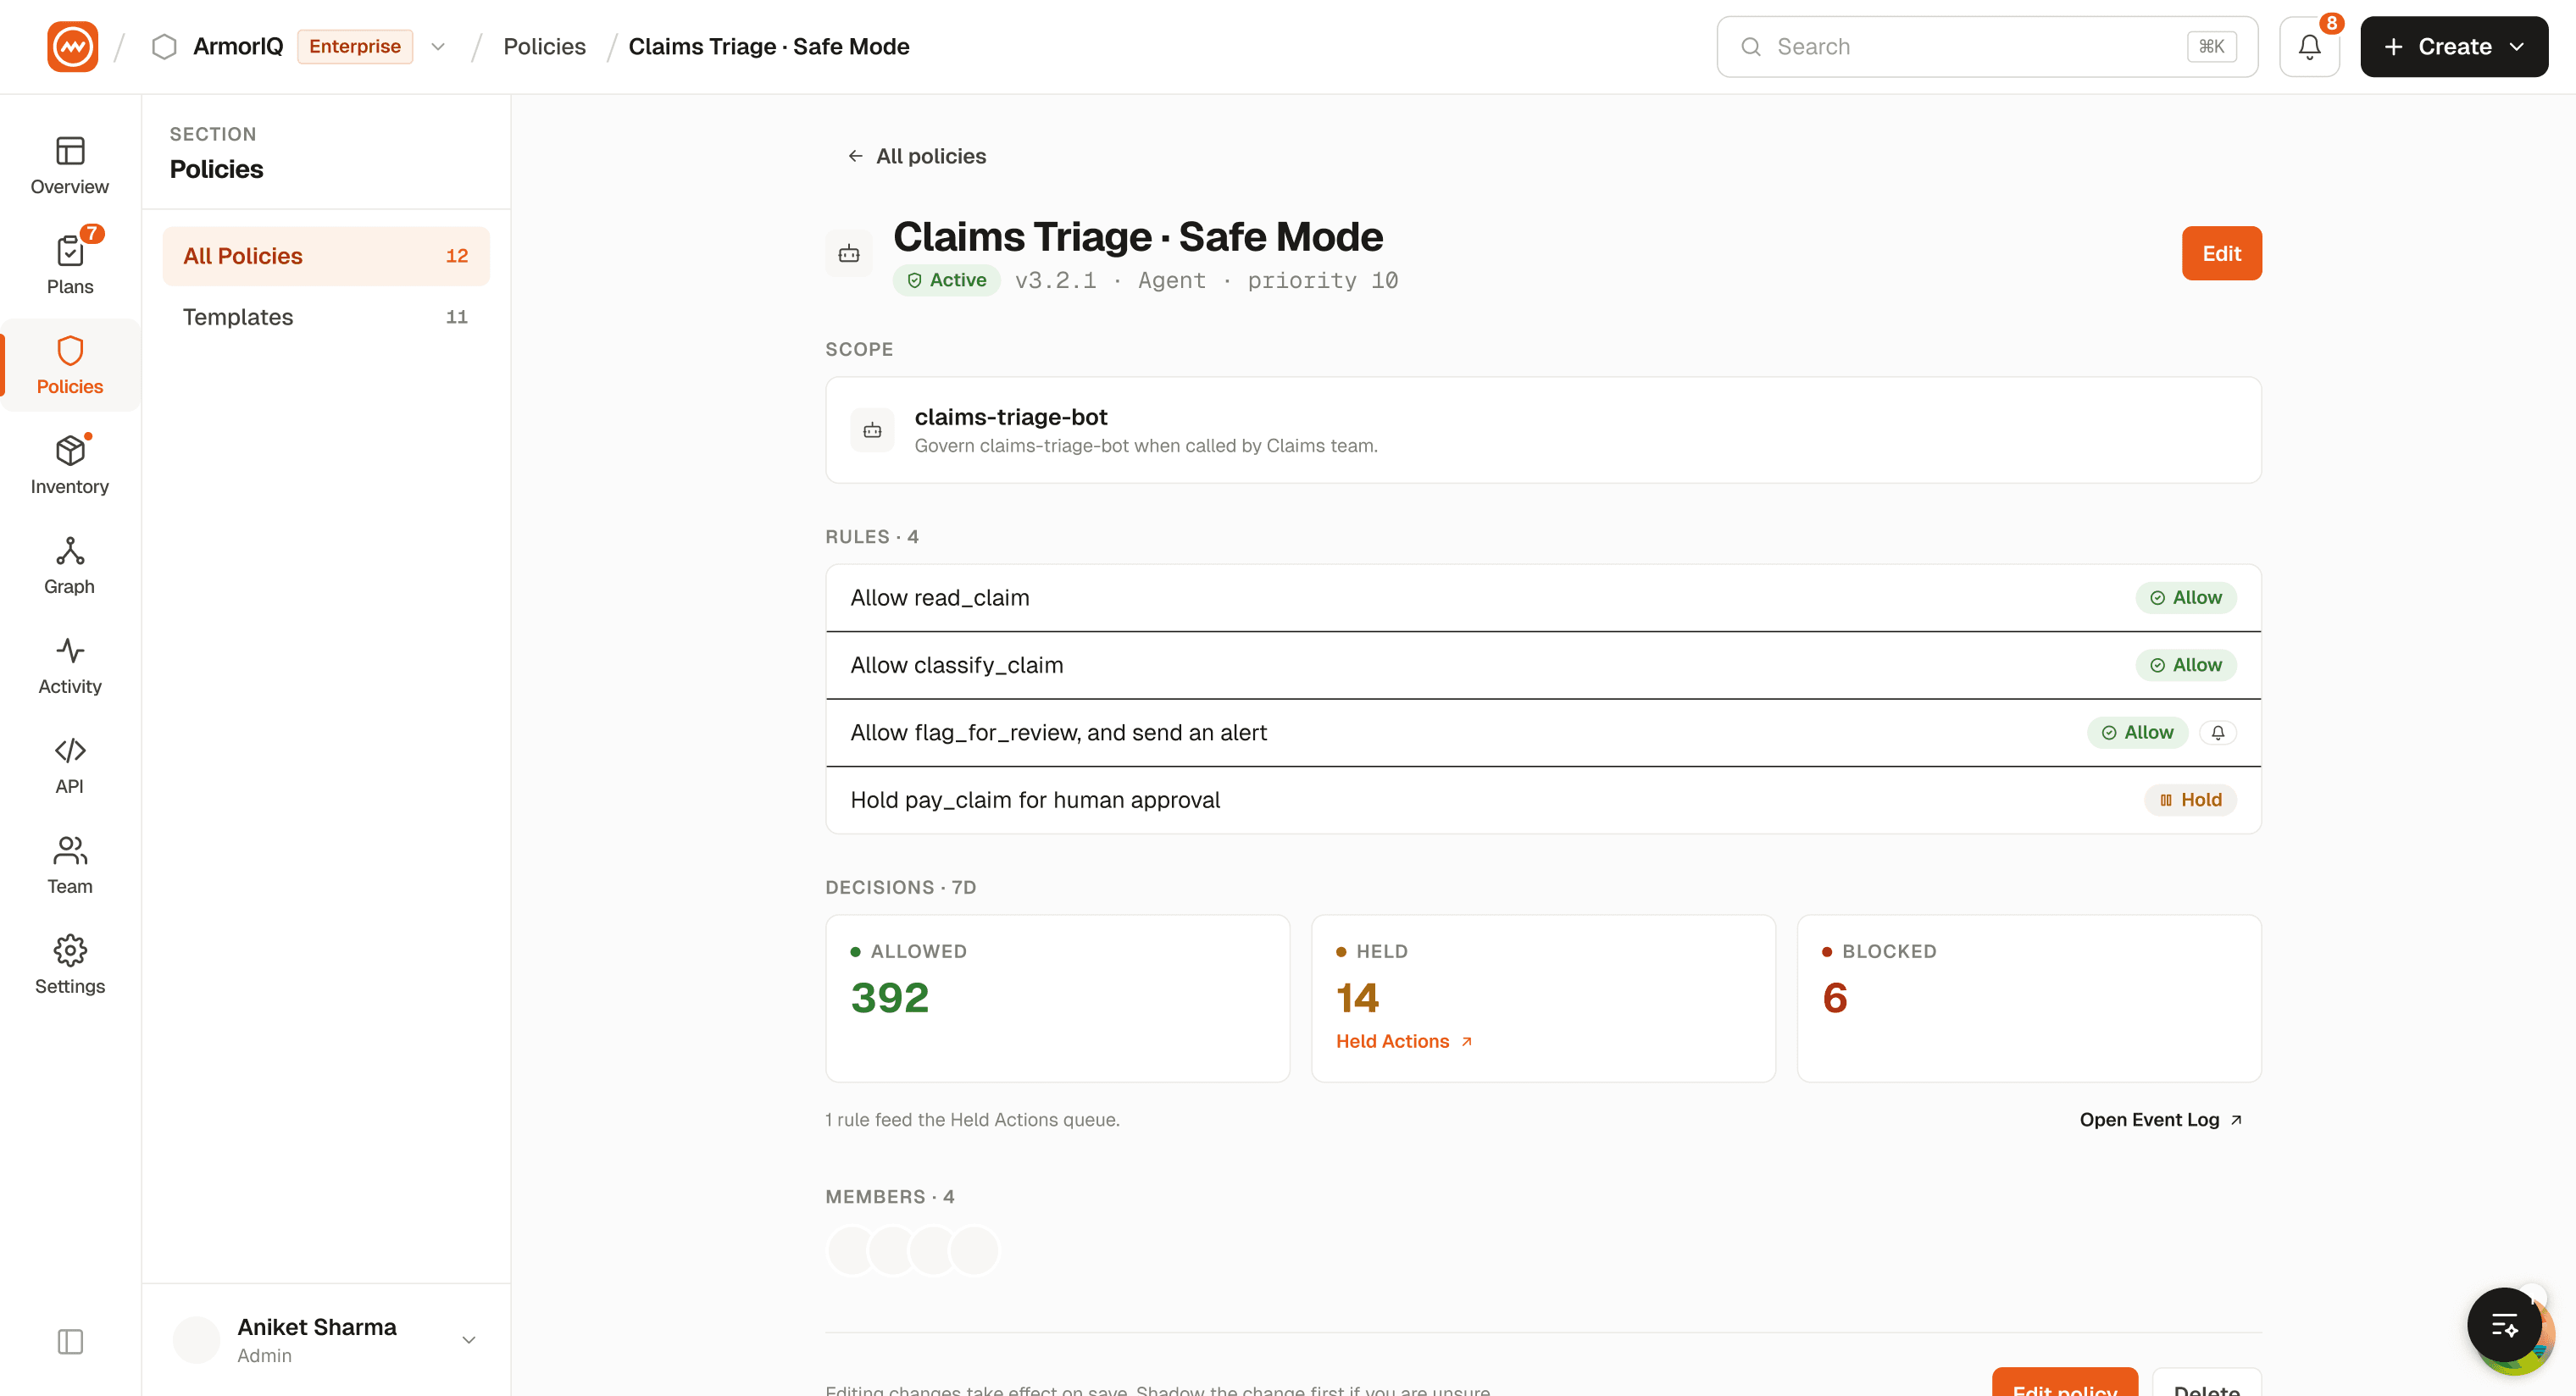The width and height of the screenshot is (2576, 1396).
Task: Open the Allow read_claim rule row
Action: tap(1543, 598)
